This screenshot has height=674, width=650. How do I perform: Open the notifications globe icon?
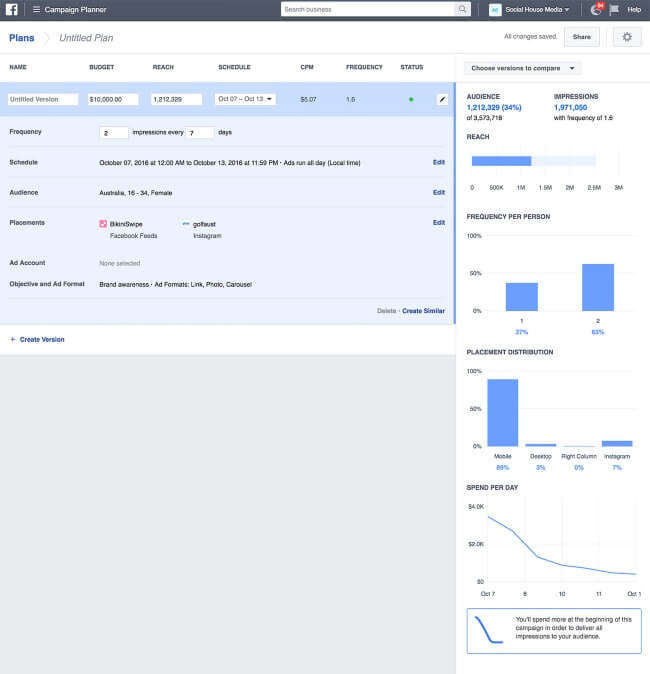(596, 9)
